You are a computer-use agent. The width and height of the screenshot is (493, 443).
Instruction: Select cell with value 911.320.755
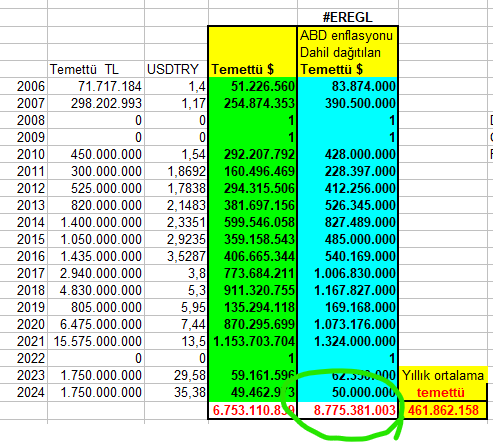(252, 290)
